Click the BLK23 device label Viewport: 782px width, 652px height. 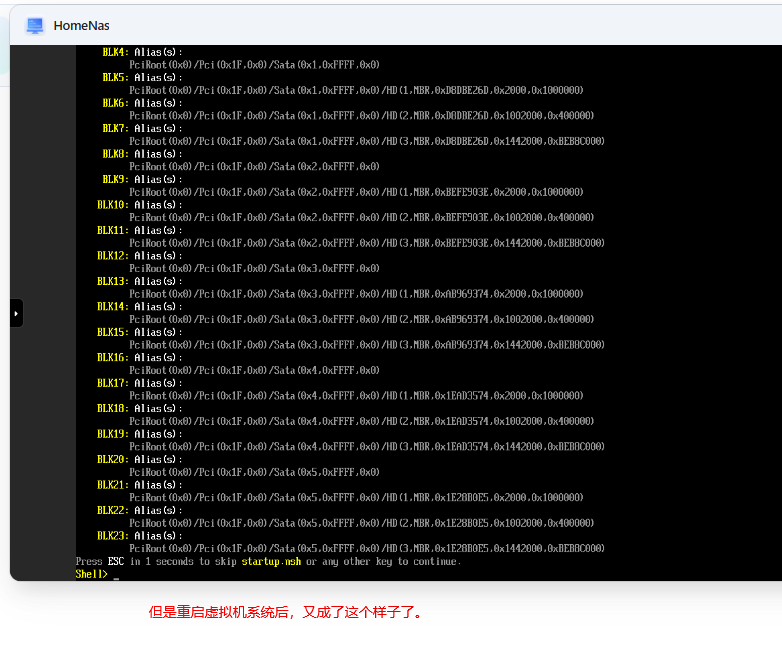[112, 535]
